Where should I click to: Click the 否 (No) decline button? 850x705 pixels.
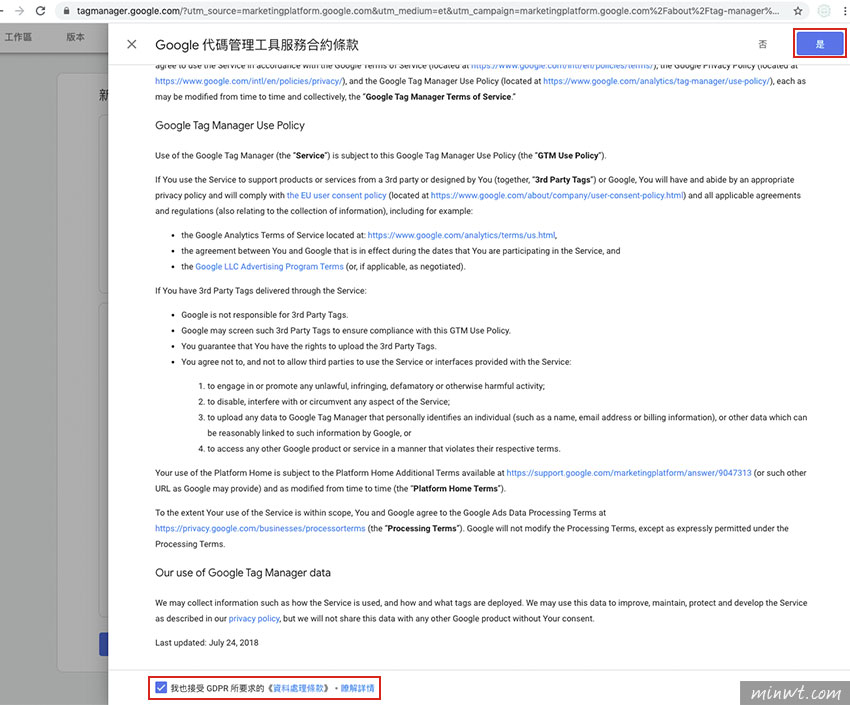[762, 44]
